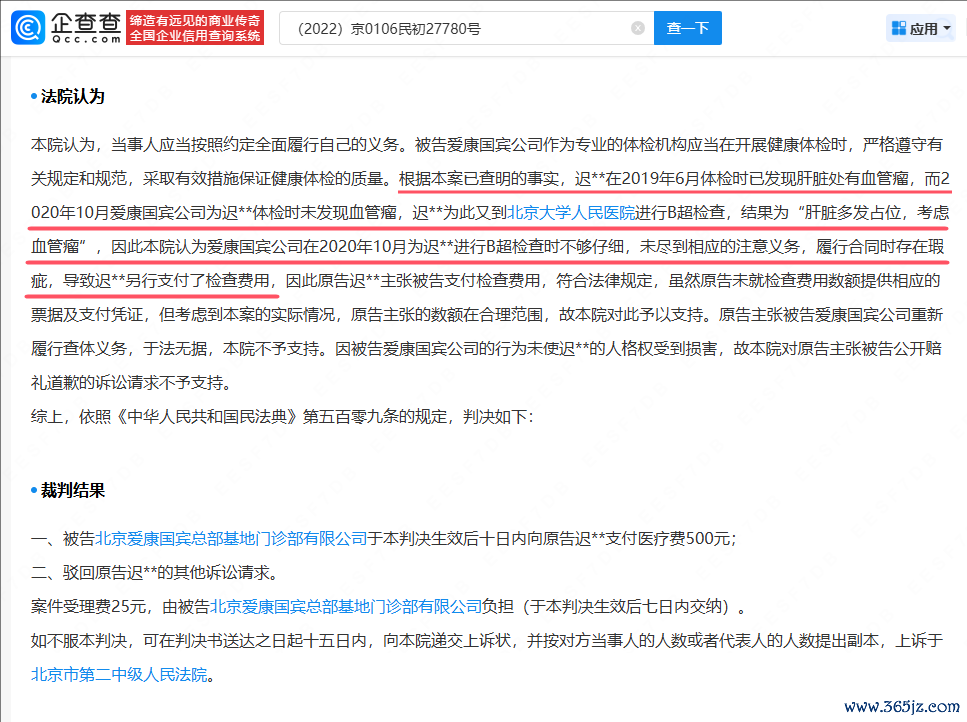Open the 企查查 logo homepage
Screen dimensions: 967x722
(x=67, y=28)
